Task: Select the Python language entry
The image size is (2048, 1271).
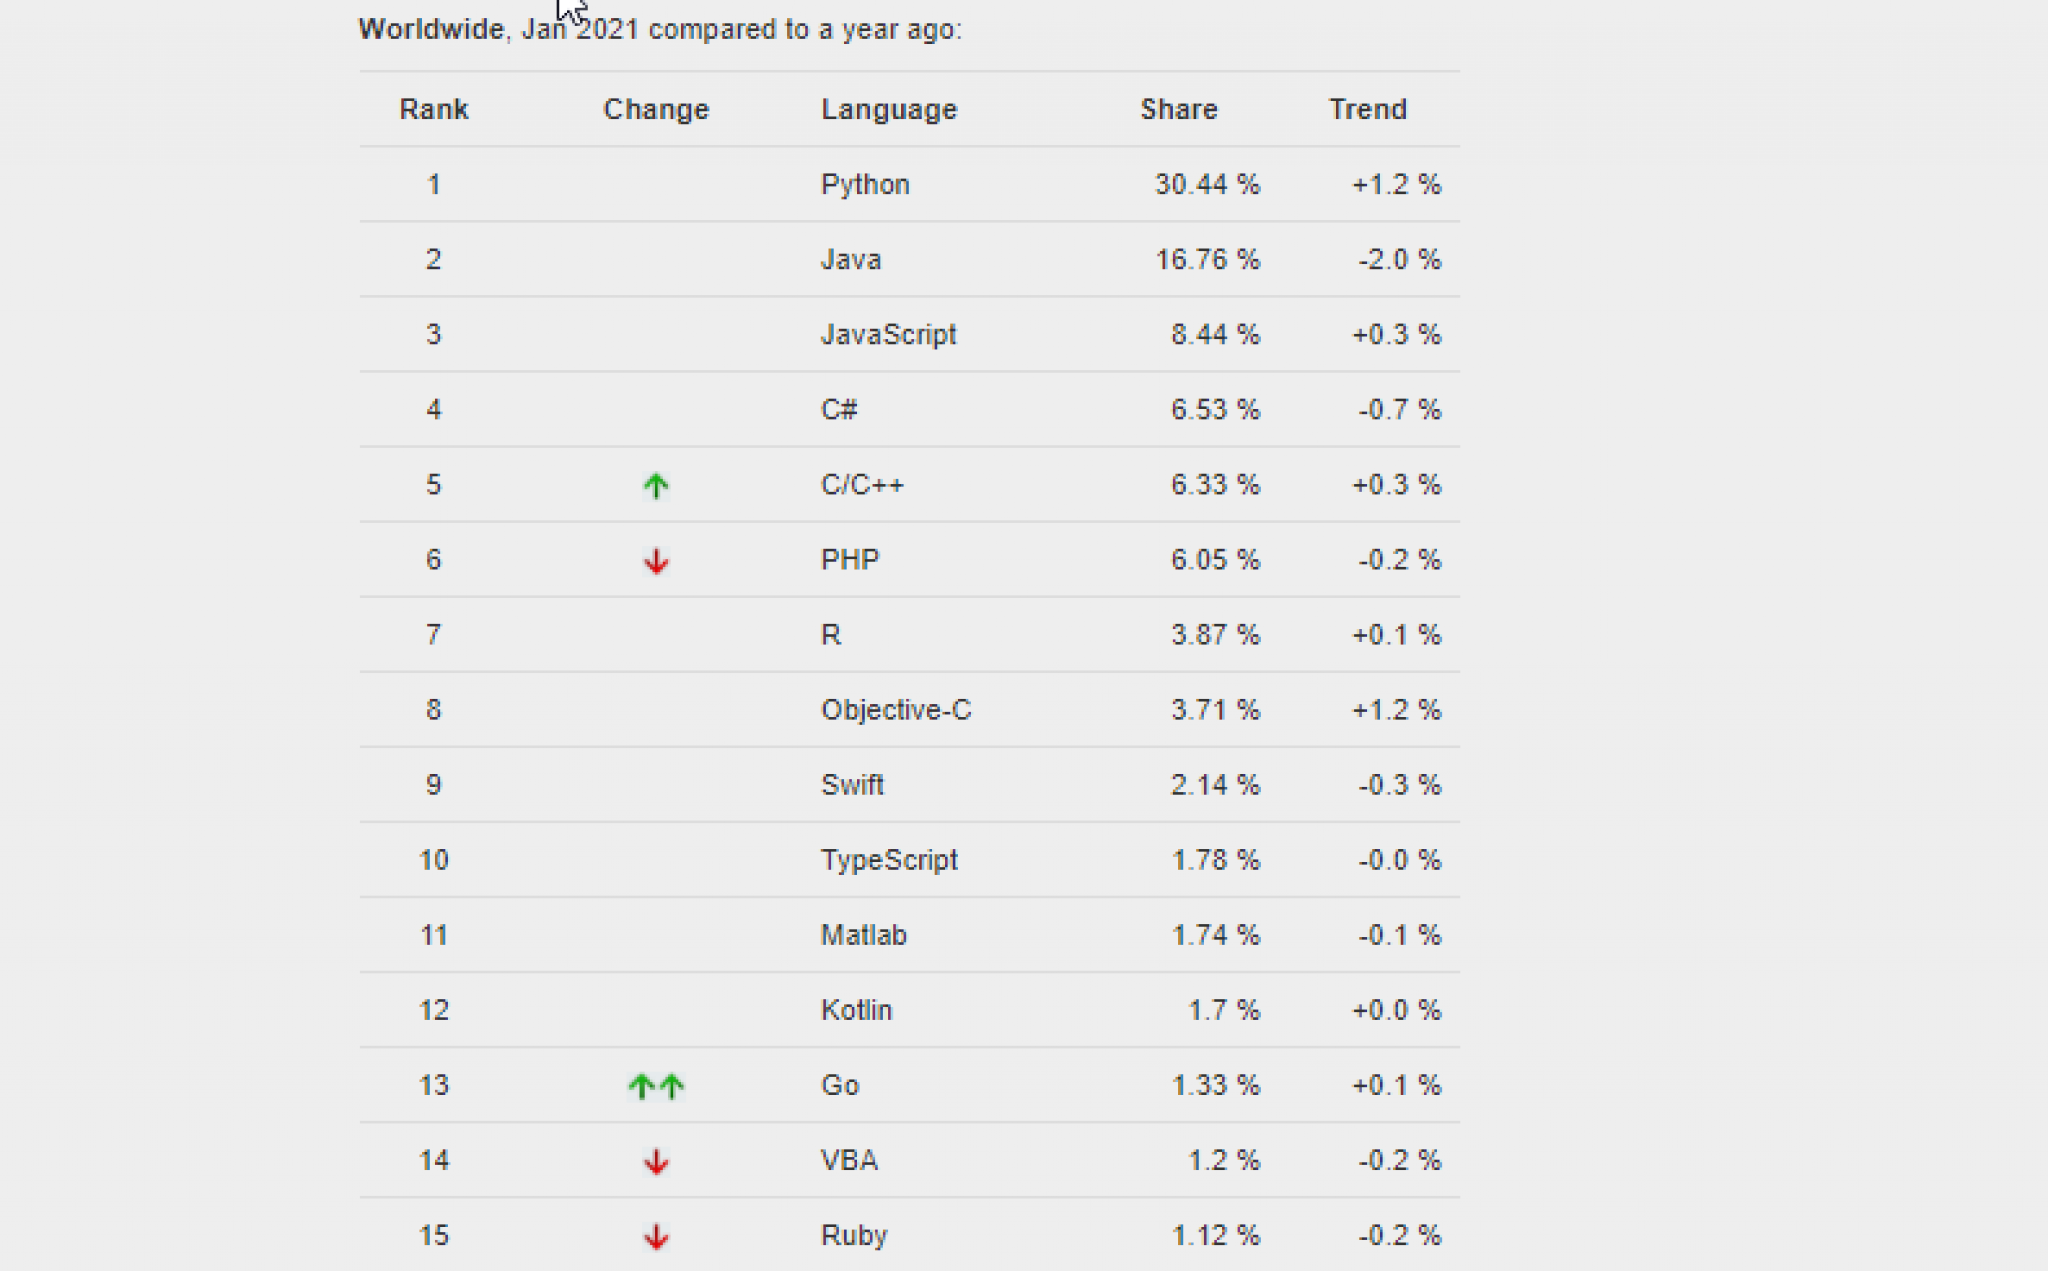Action: coord(865,185)
